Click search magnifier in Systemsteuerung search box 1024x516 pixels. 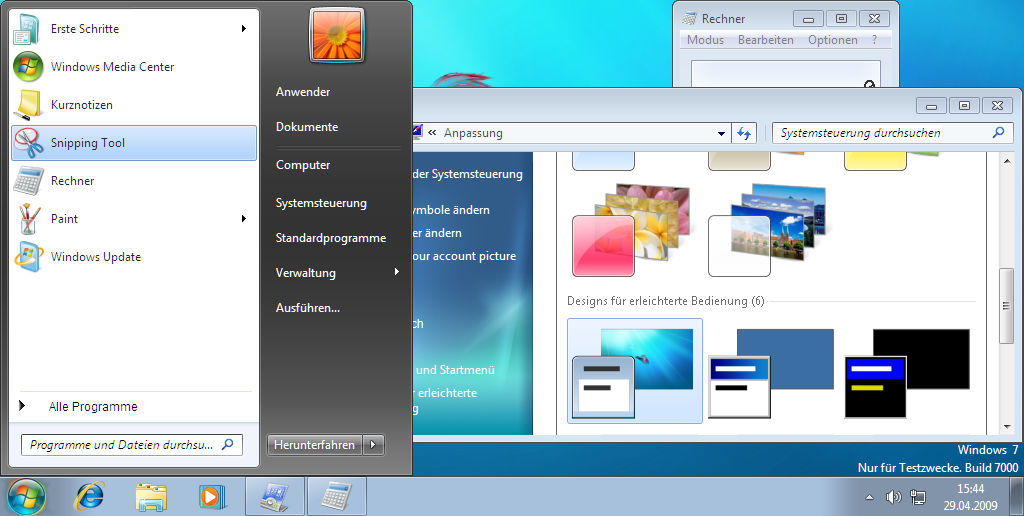click(x=998, y=133)
